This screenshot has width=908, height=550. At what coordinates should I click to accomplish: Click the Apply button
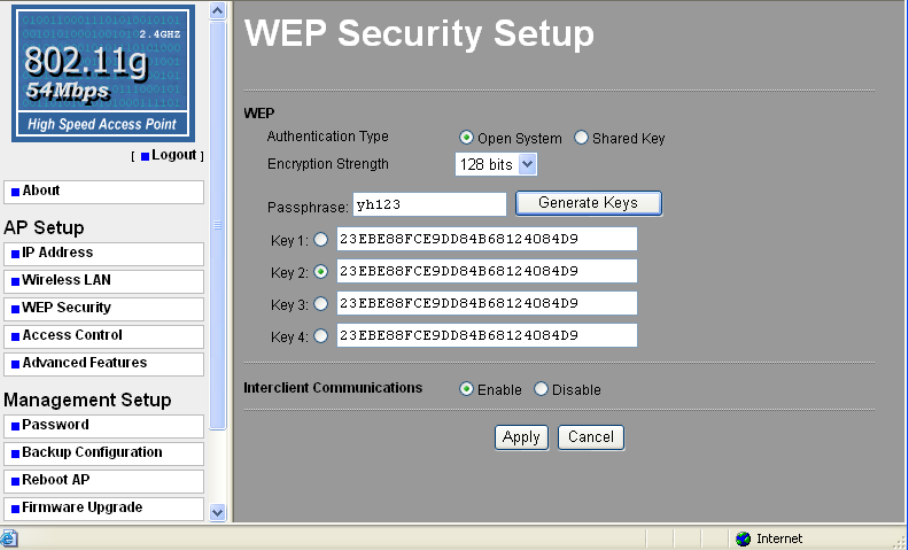click(521, 438)
